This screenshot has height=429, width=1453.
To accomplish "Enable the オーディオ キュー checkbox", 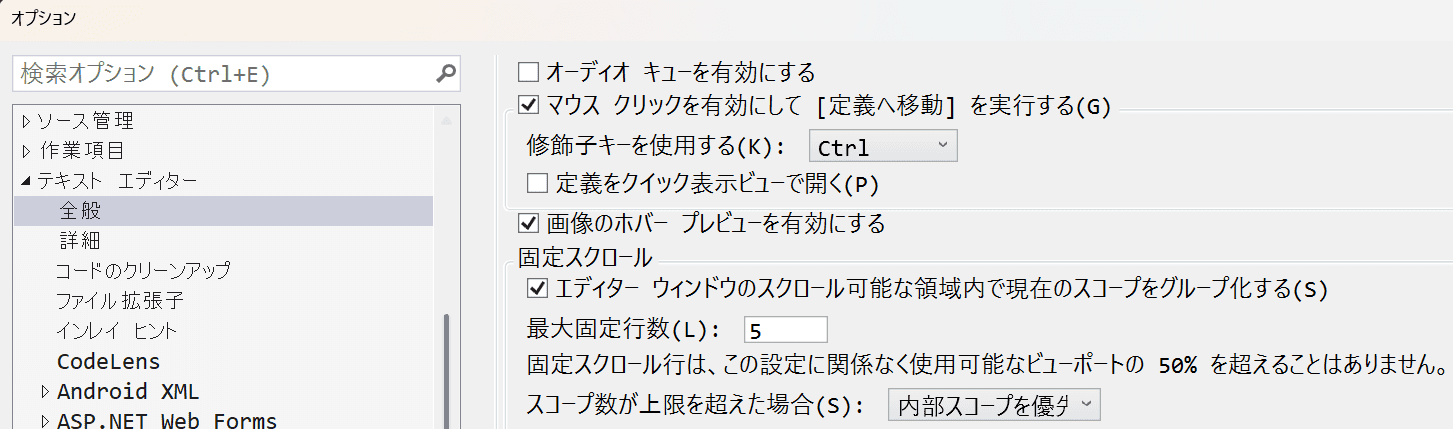I will tap(529, 72).
